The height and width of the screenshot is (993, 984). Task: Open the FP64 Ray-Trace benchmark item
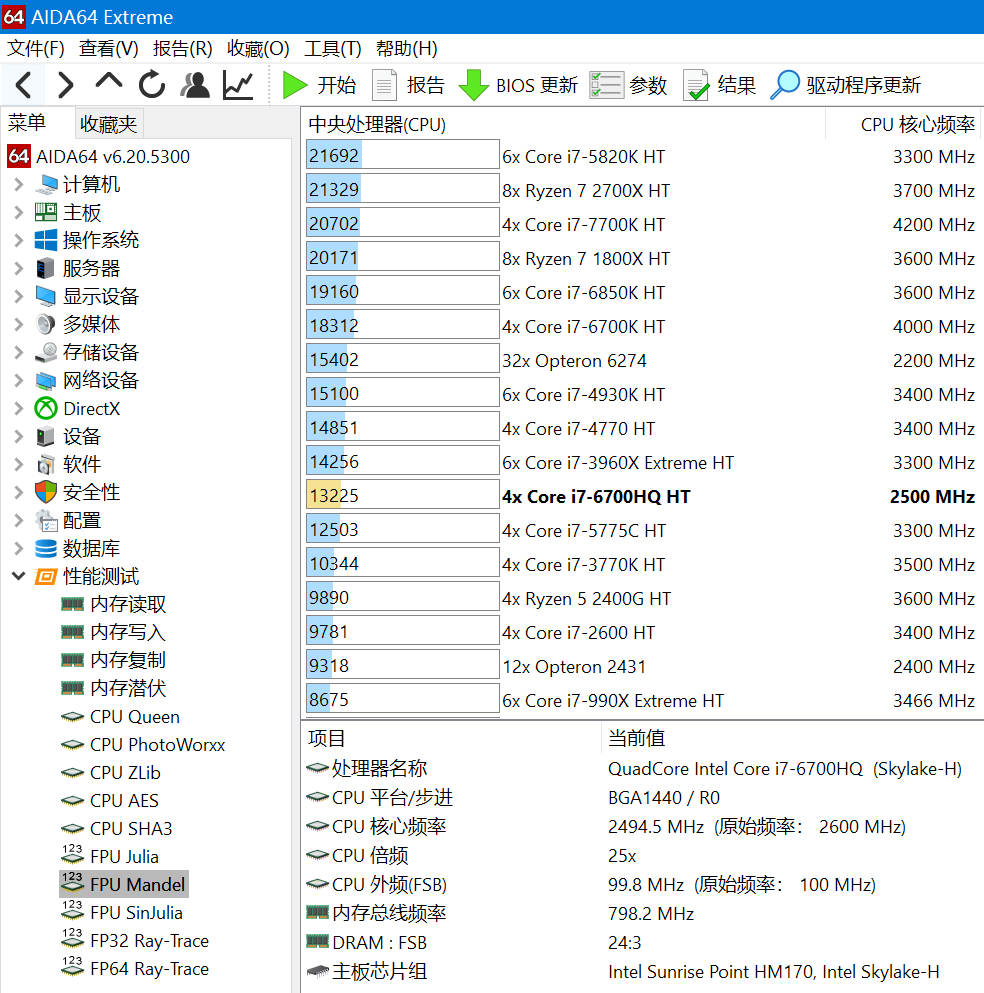coord(136,969)
